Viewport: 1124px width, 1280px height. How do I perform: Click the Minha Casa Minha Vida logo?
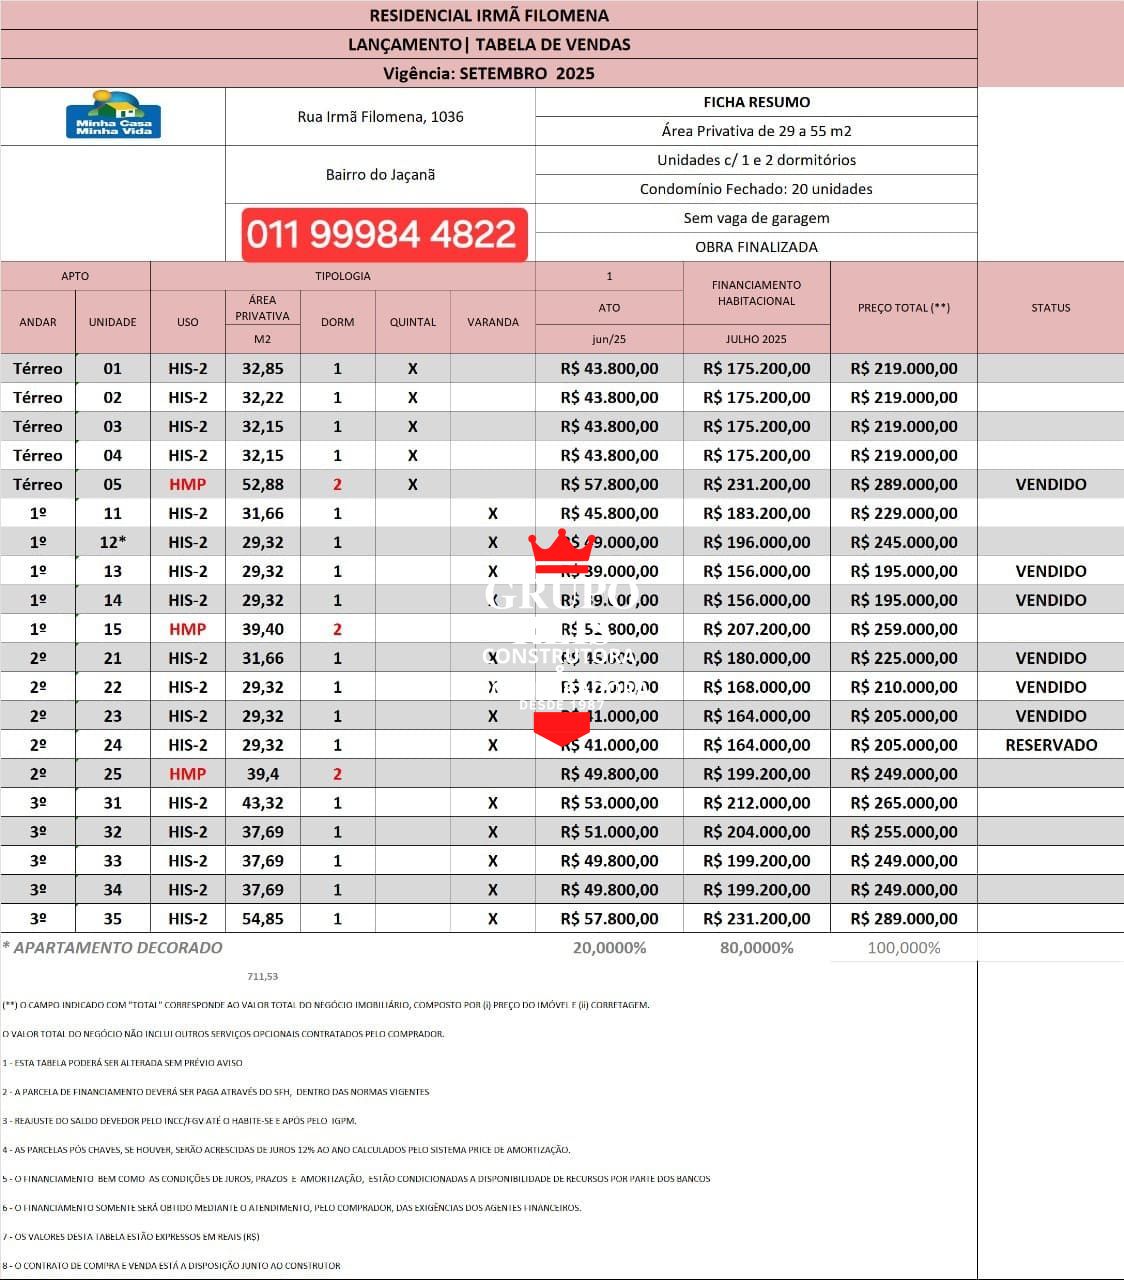pyautogui.click(x=112, y=113)
